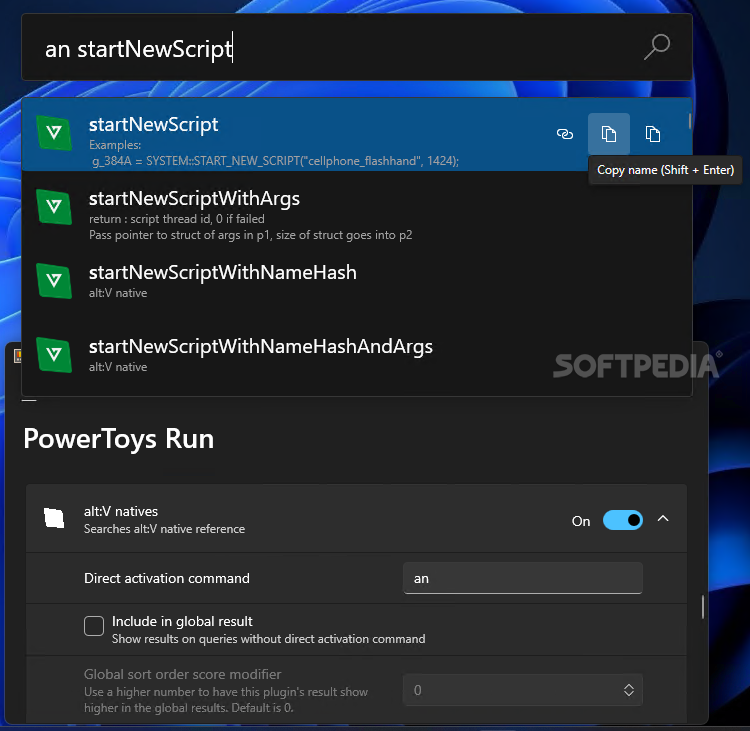Click the PowerToys settings page scrollbar
This screenshot has width=750, height=731.
(x=703, y=607)
